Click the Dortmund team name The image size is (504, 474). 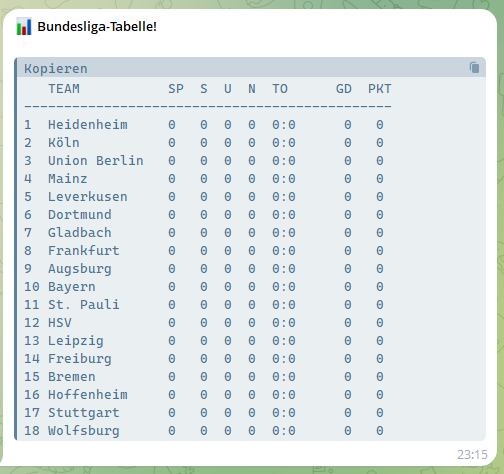[x=80, y=215]
